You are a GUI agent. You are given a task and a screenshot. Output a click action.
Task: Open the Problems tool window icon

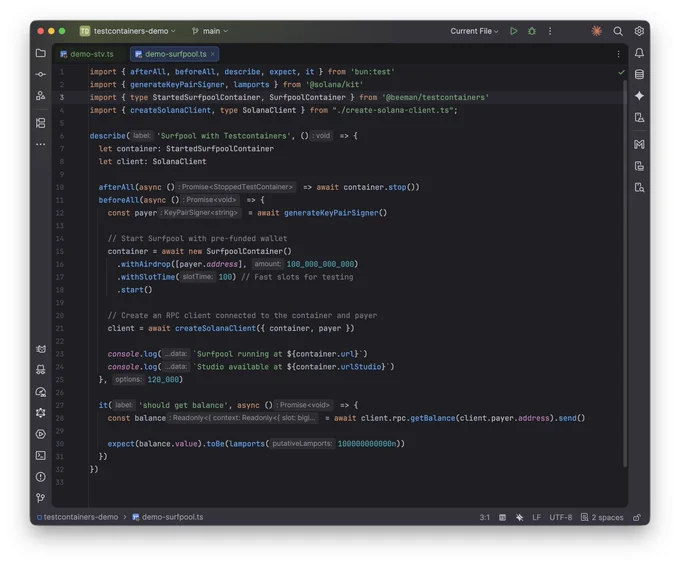pyautogui.click(x=41, y=477)
